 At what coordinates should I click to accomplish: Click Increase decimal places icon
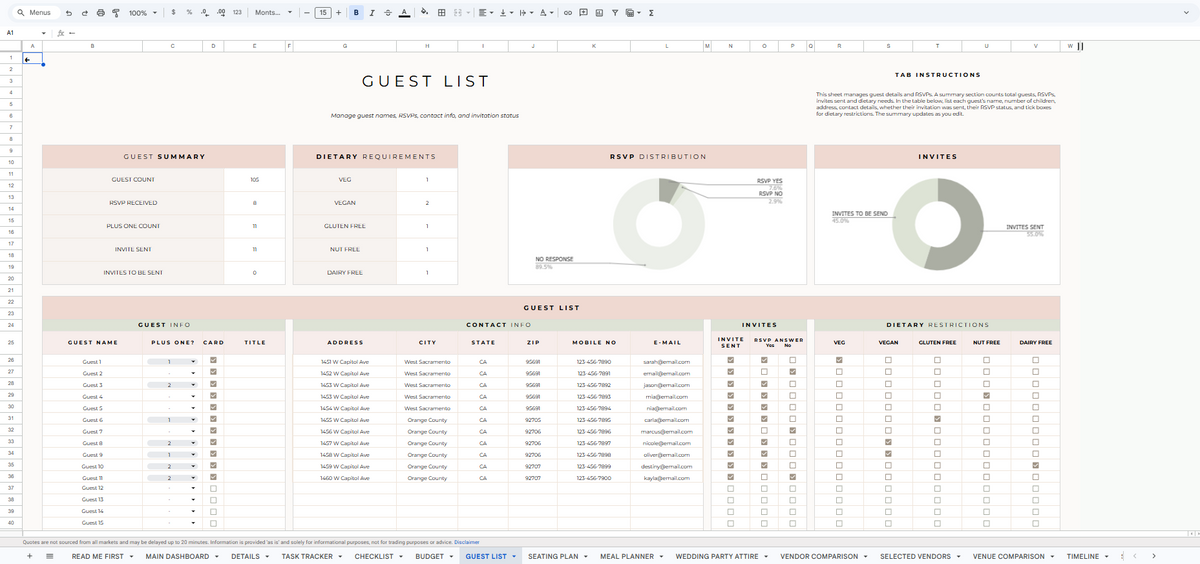point(220,12)
